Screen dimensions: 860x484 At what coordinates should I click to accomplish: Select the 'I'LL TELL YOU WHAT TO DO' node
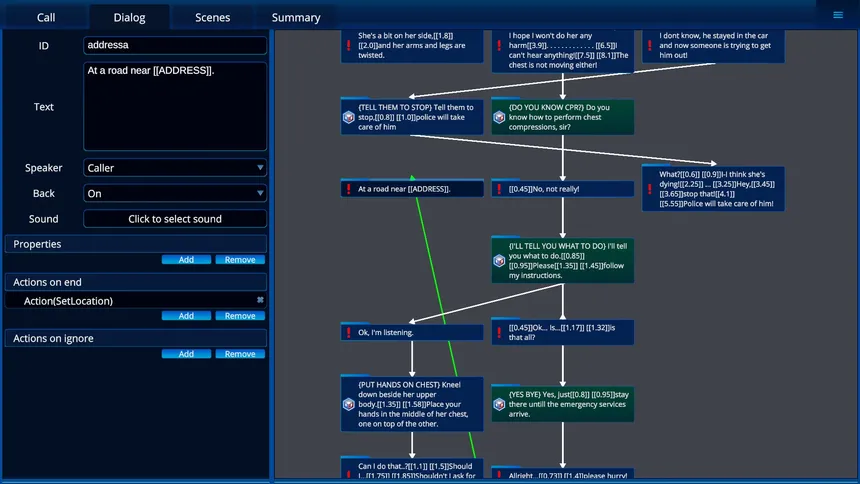tap(563, 260)
